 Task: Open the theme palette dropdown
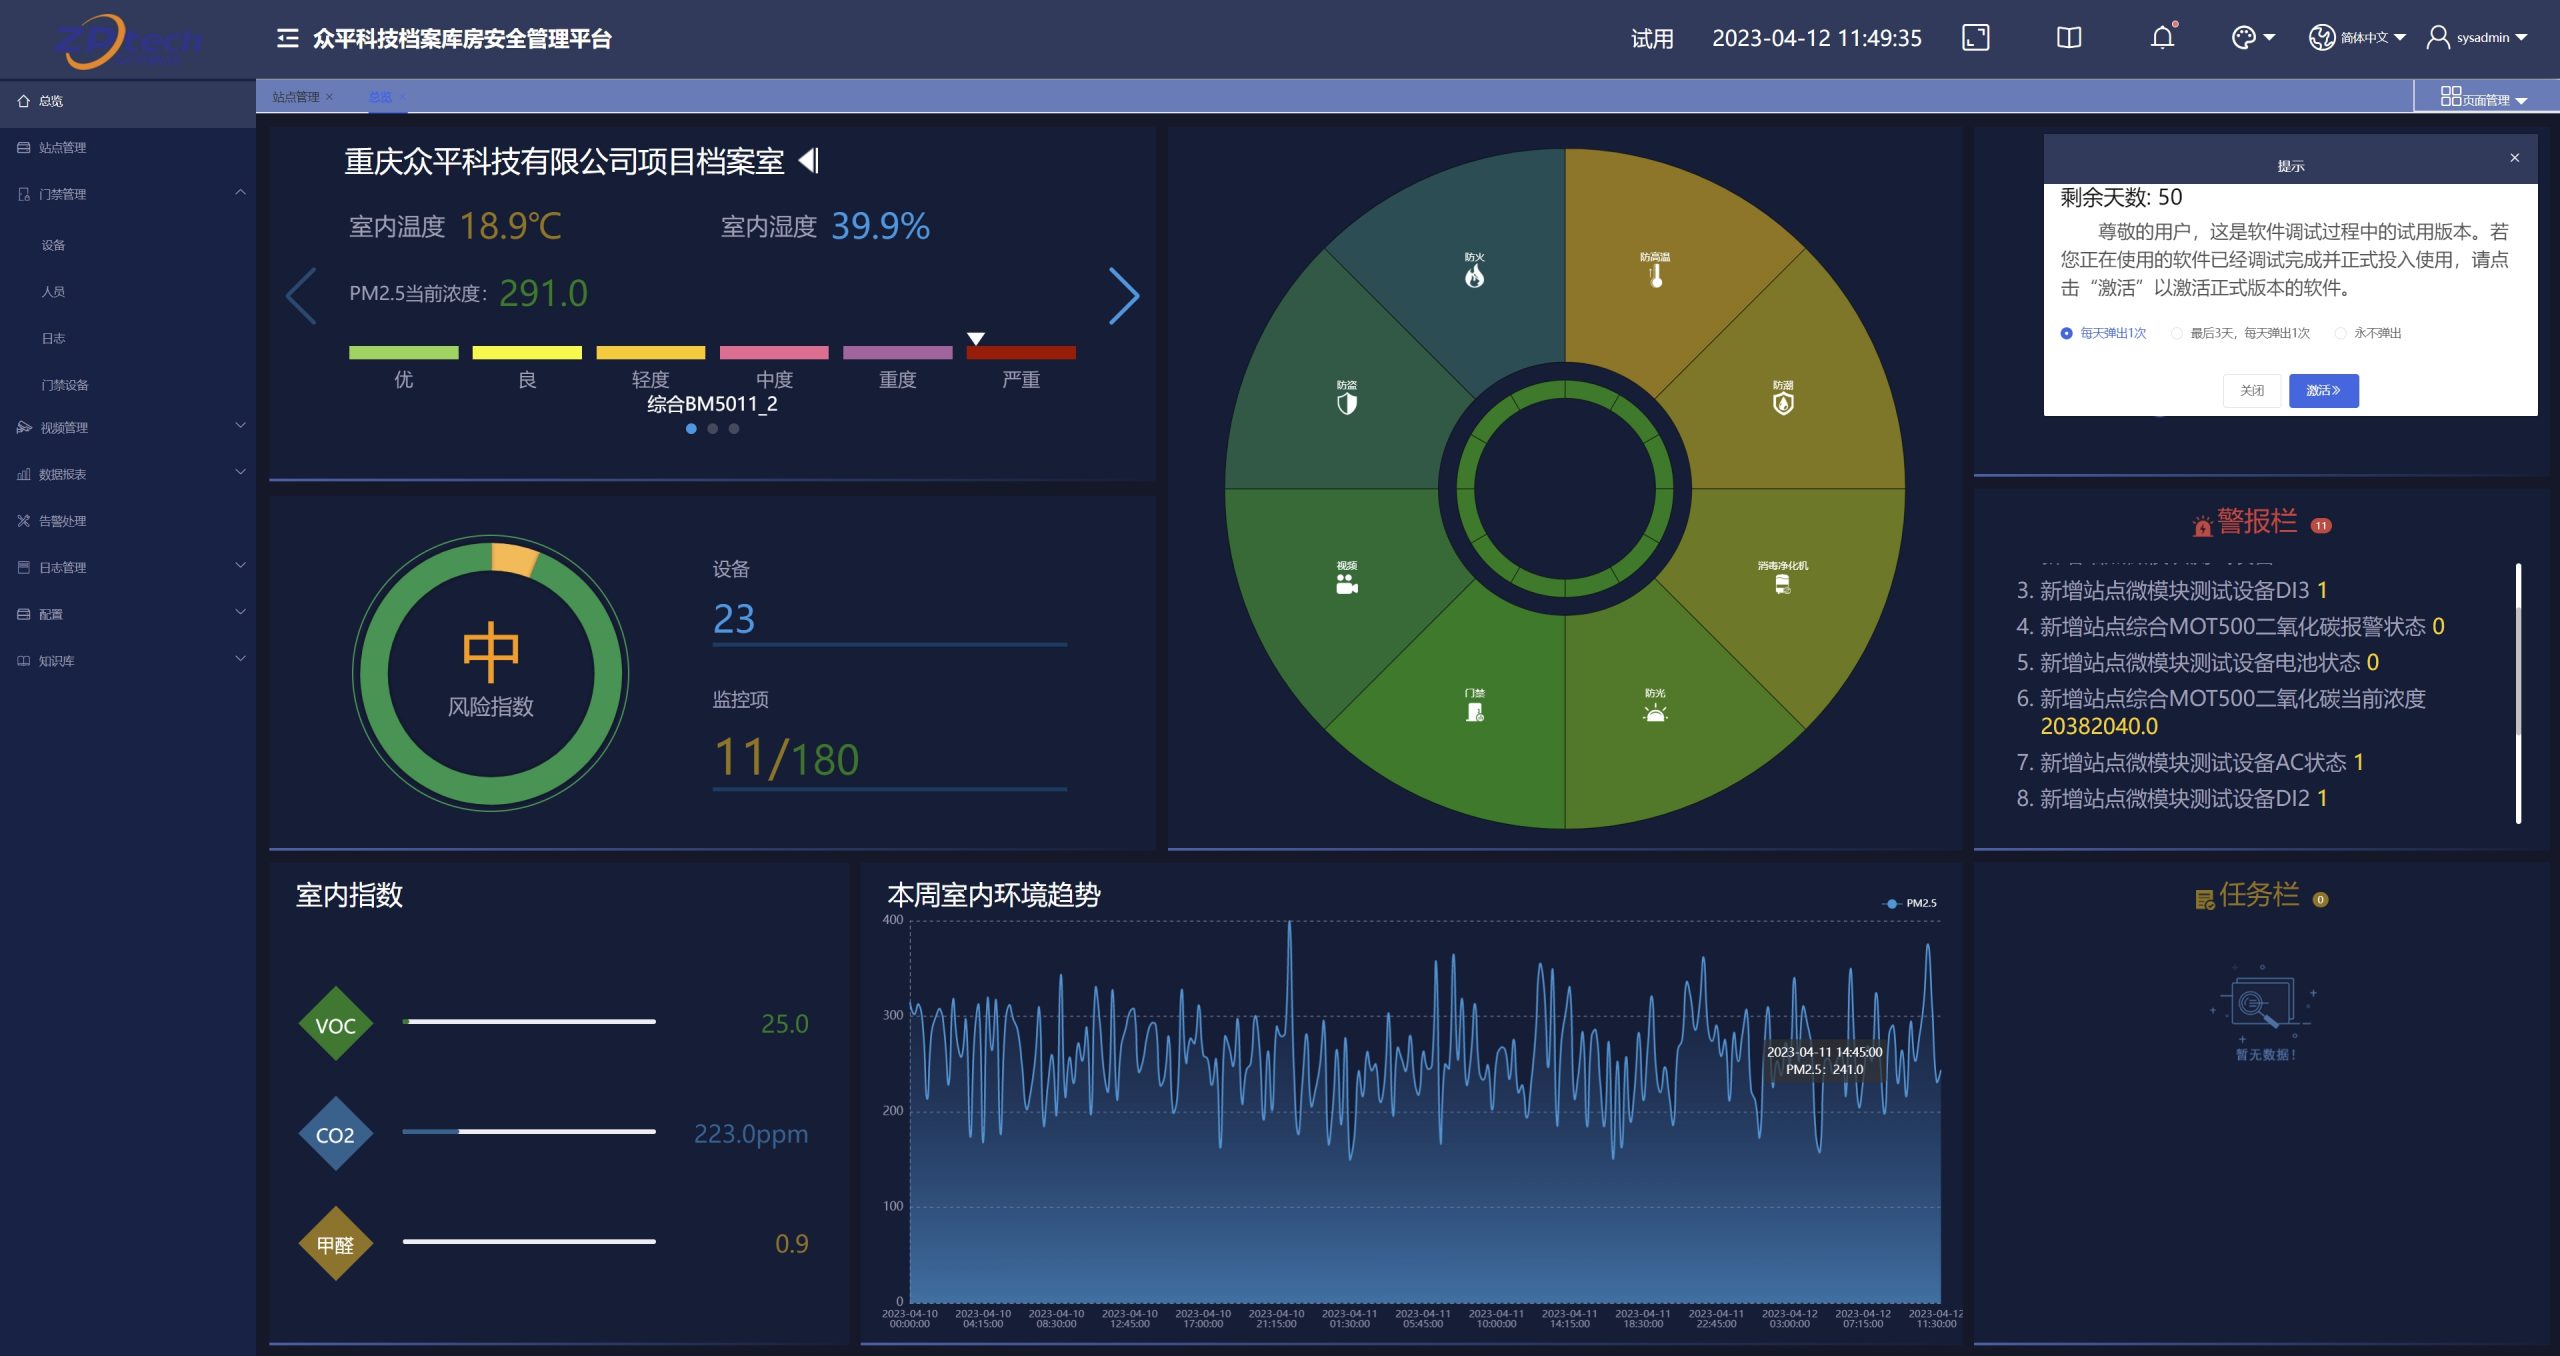(2253, 38)
